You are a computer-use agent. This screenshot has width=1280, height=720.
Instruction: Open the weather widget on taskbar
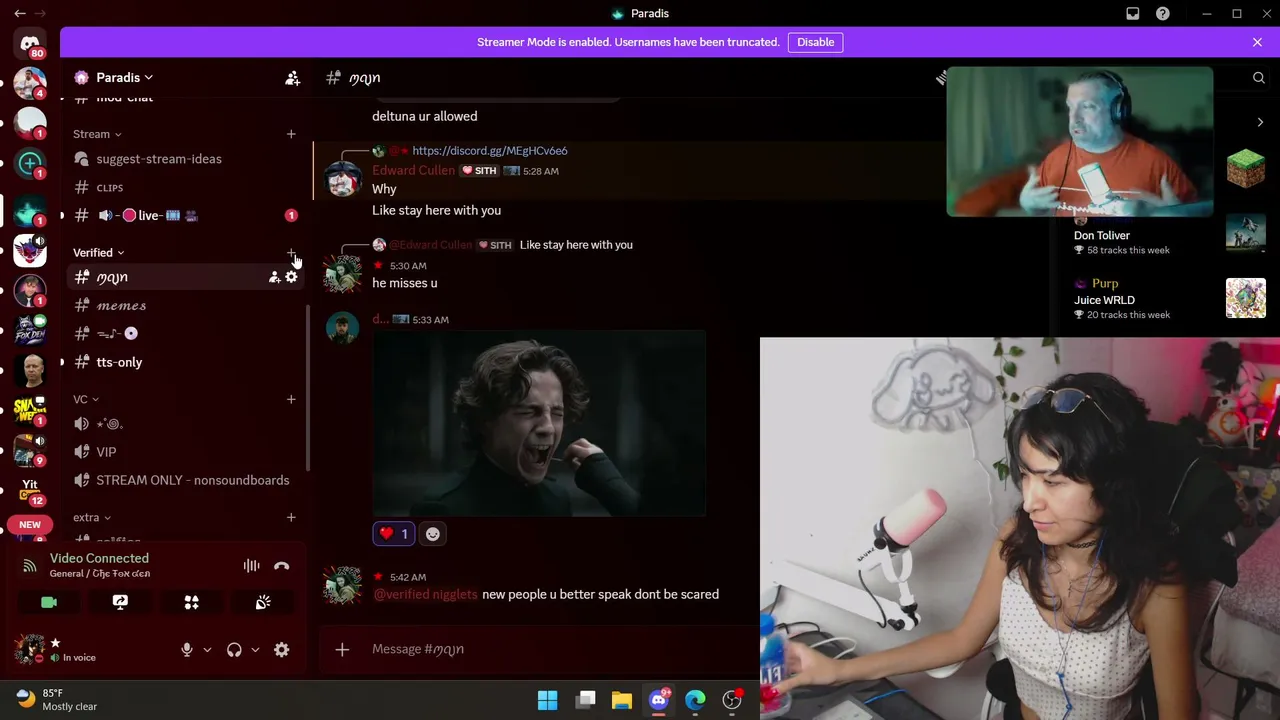57,700
